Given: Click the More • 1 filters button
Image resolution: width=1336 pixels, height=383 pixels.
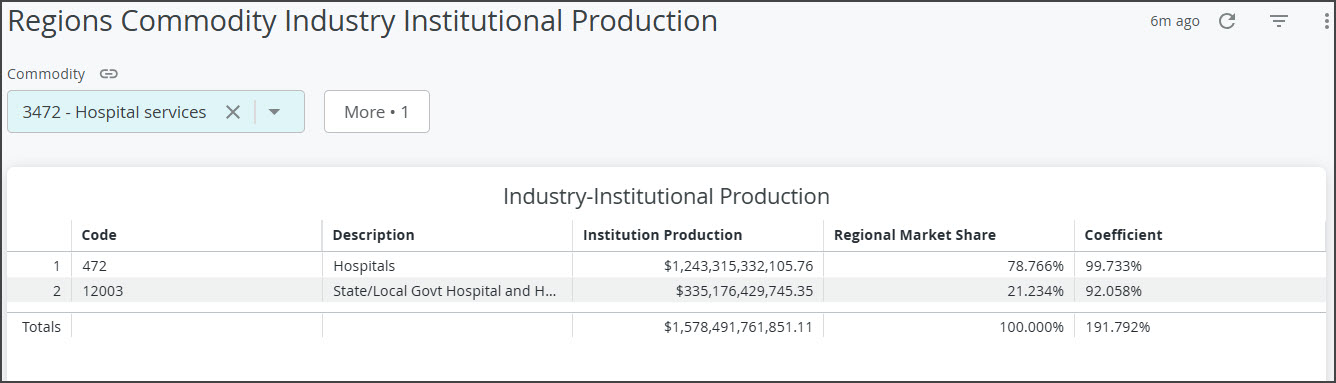Looking at the screenshot, I should pyautogui.click(x=377, y=112).
